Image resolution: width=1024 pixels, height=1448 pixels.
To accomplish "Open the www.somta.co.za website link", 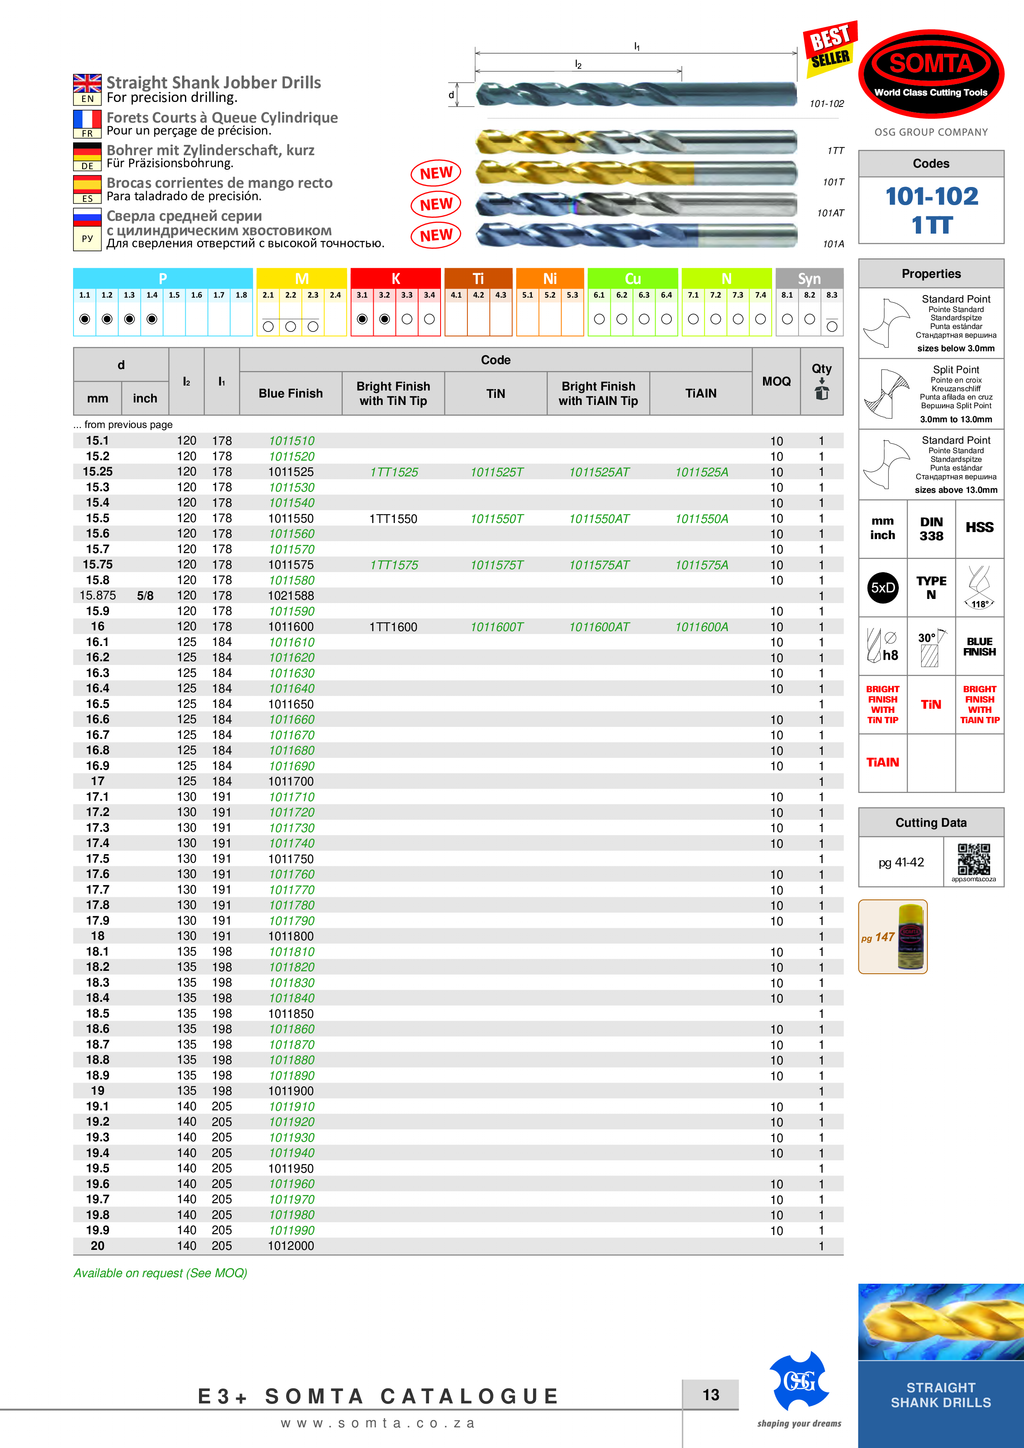I will coord(378,1422).
